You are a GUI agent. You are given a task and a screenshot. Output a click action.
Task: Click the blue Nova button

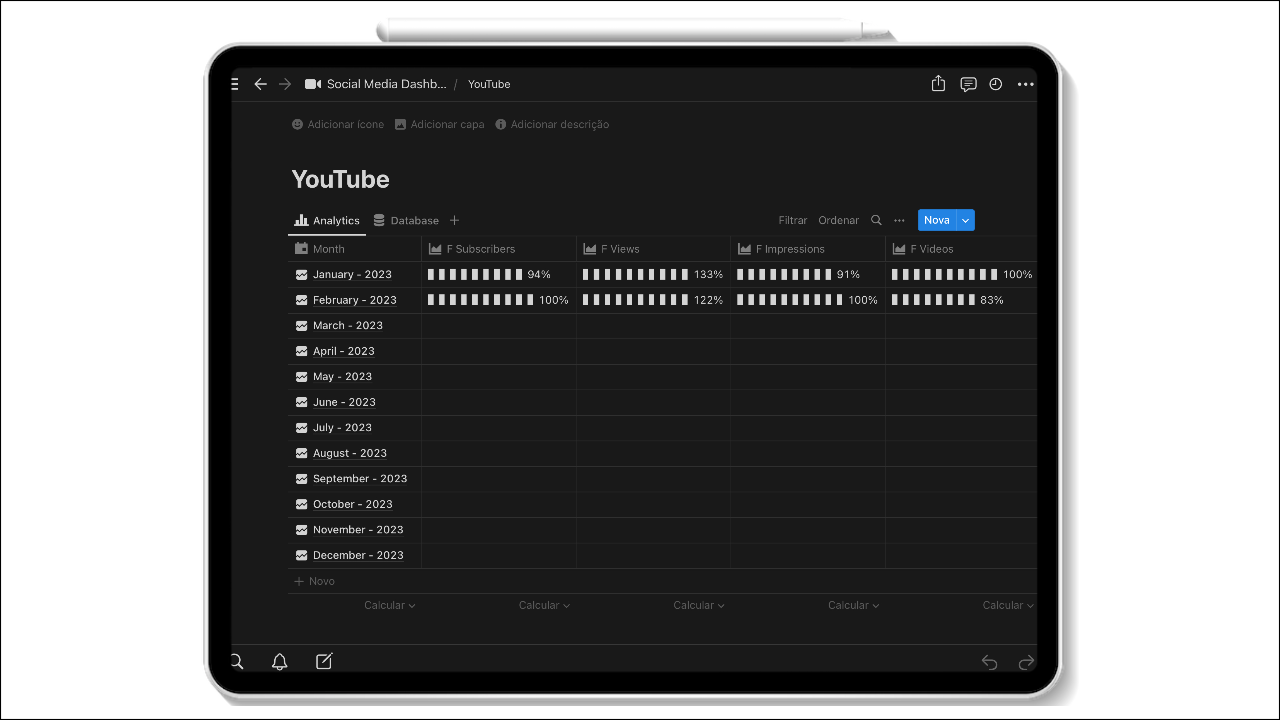click(937, 220)
